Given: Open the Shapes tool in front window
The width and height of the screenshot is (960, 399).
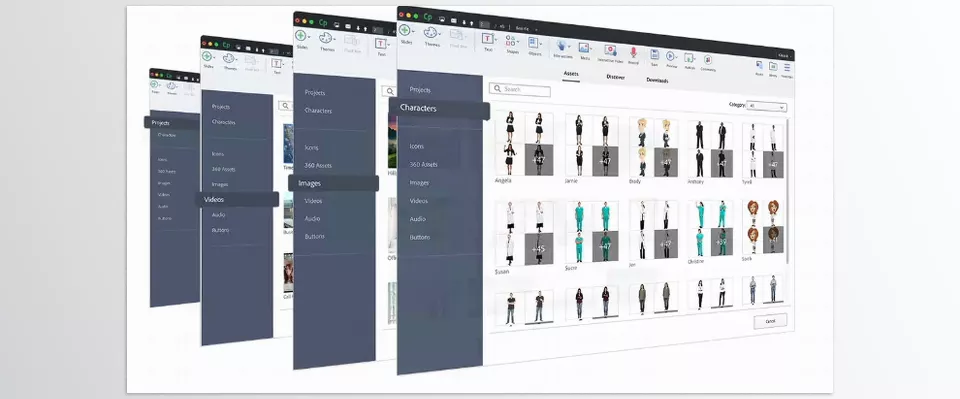Looking at the screenshot, I should point(511,40).
